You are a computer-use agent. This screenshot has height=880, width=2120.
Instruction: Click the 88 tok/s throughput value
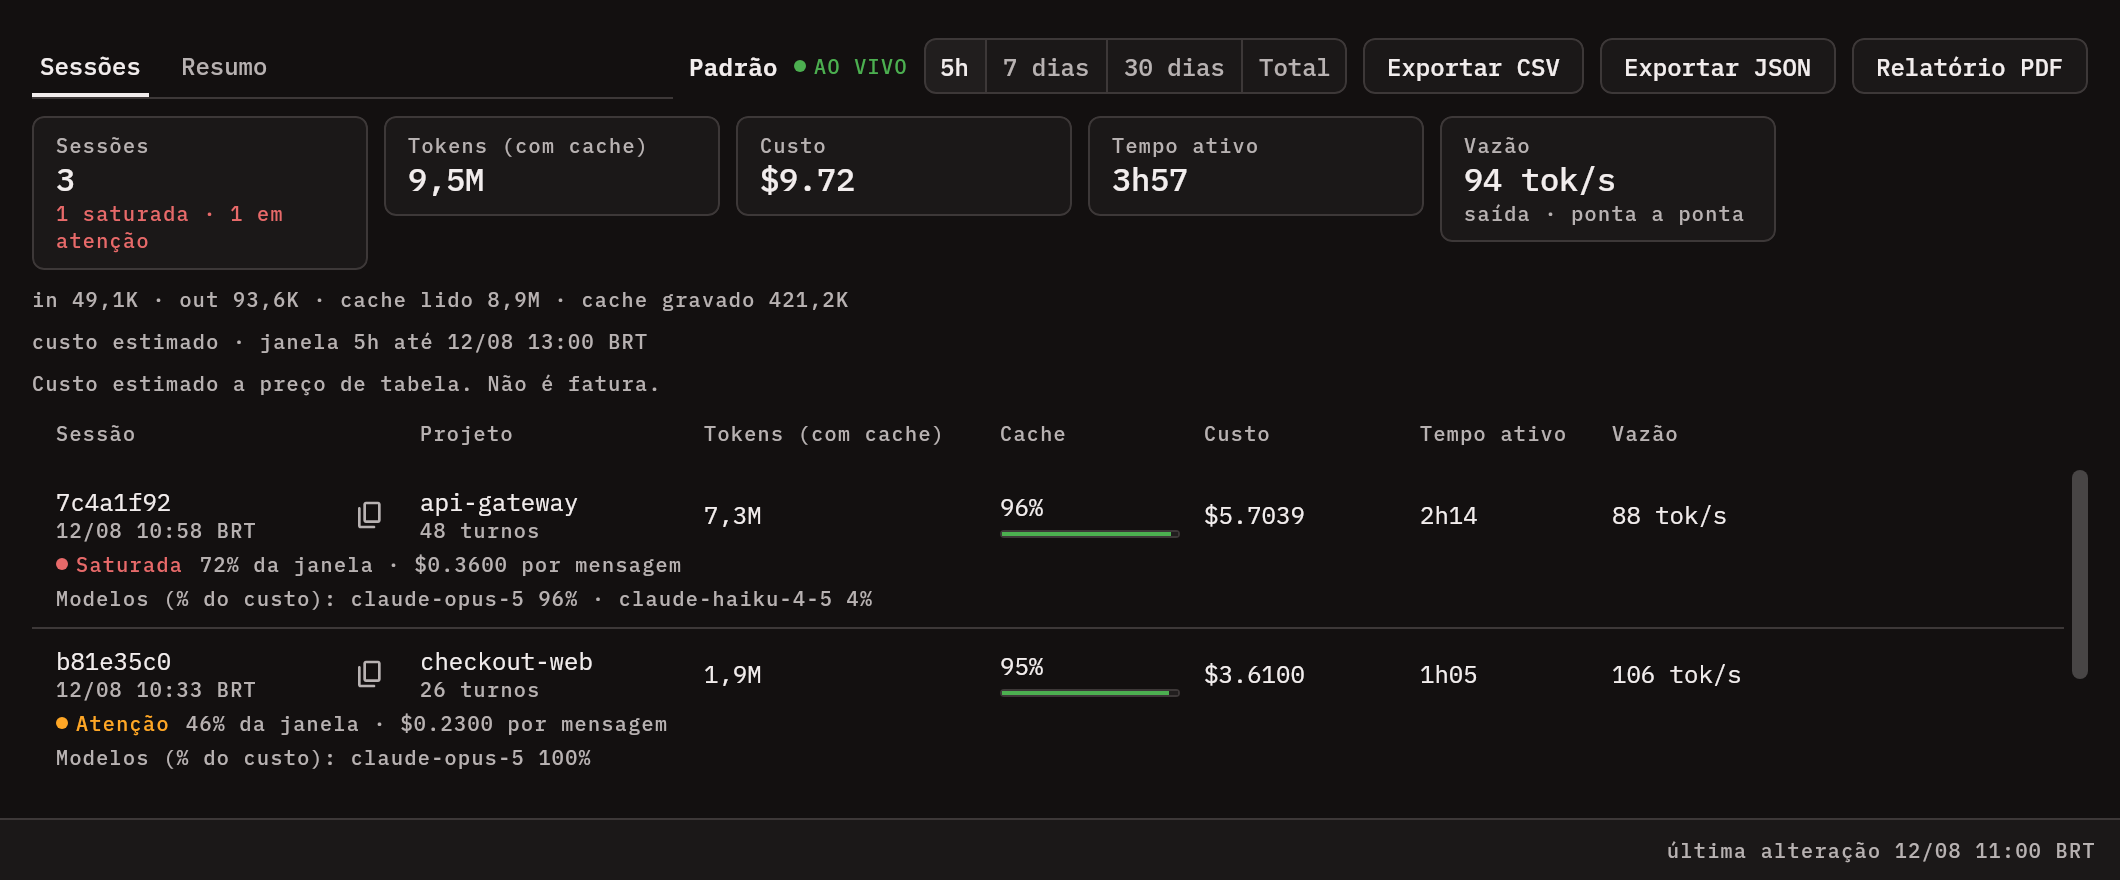click(1669, 516)
